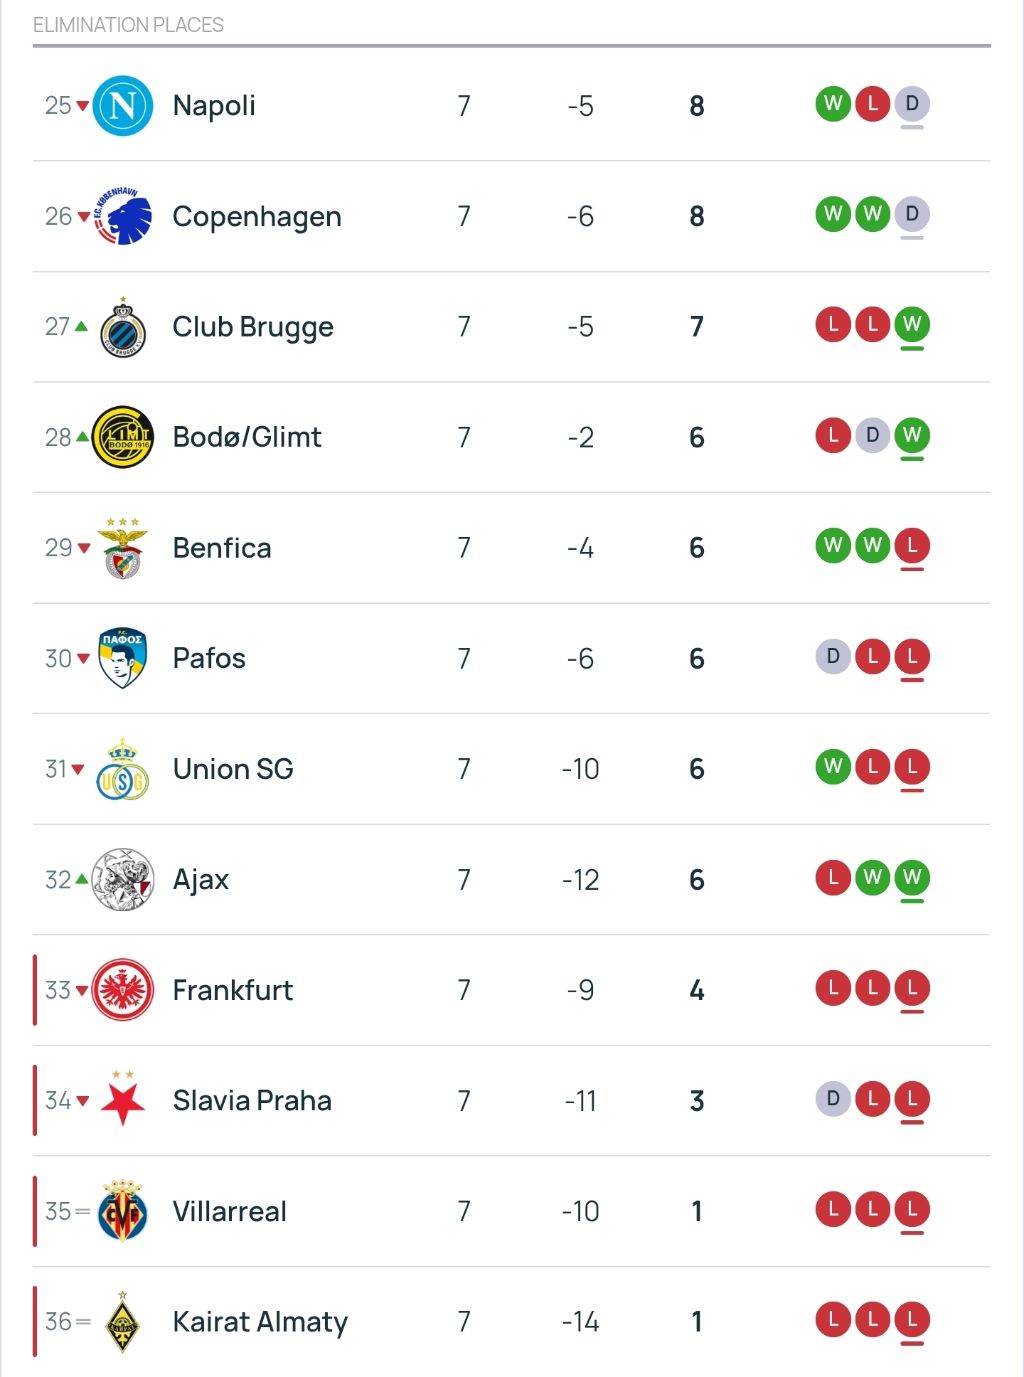The width and height of the screenshot is (1024, 1377).
Task: Open the Villarreal club crest
Action: (122, 1211)
